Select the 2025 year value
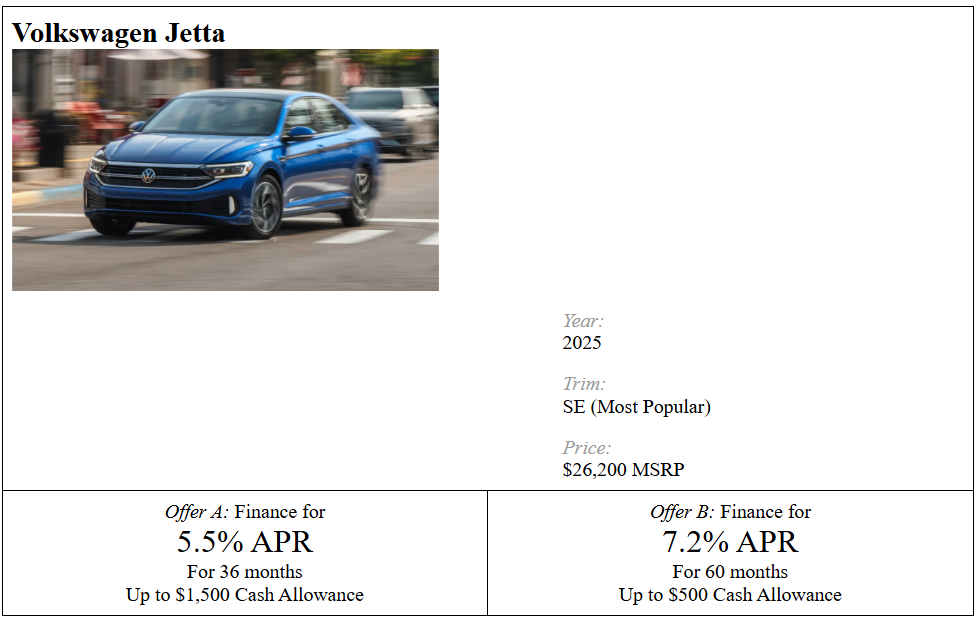The height and width of the screenshot is (620, 977). [582, 343]
